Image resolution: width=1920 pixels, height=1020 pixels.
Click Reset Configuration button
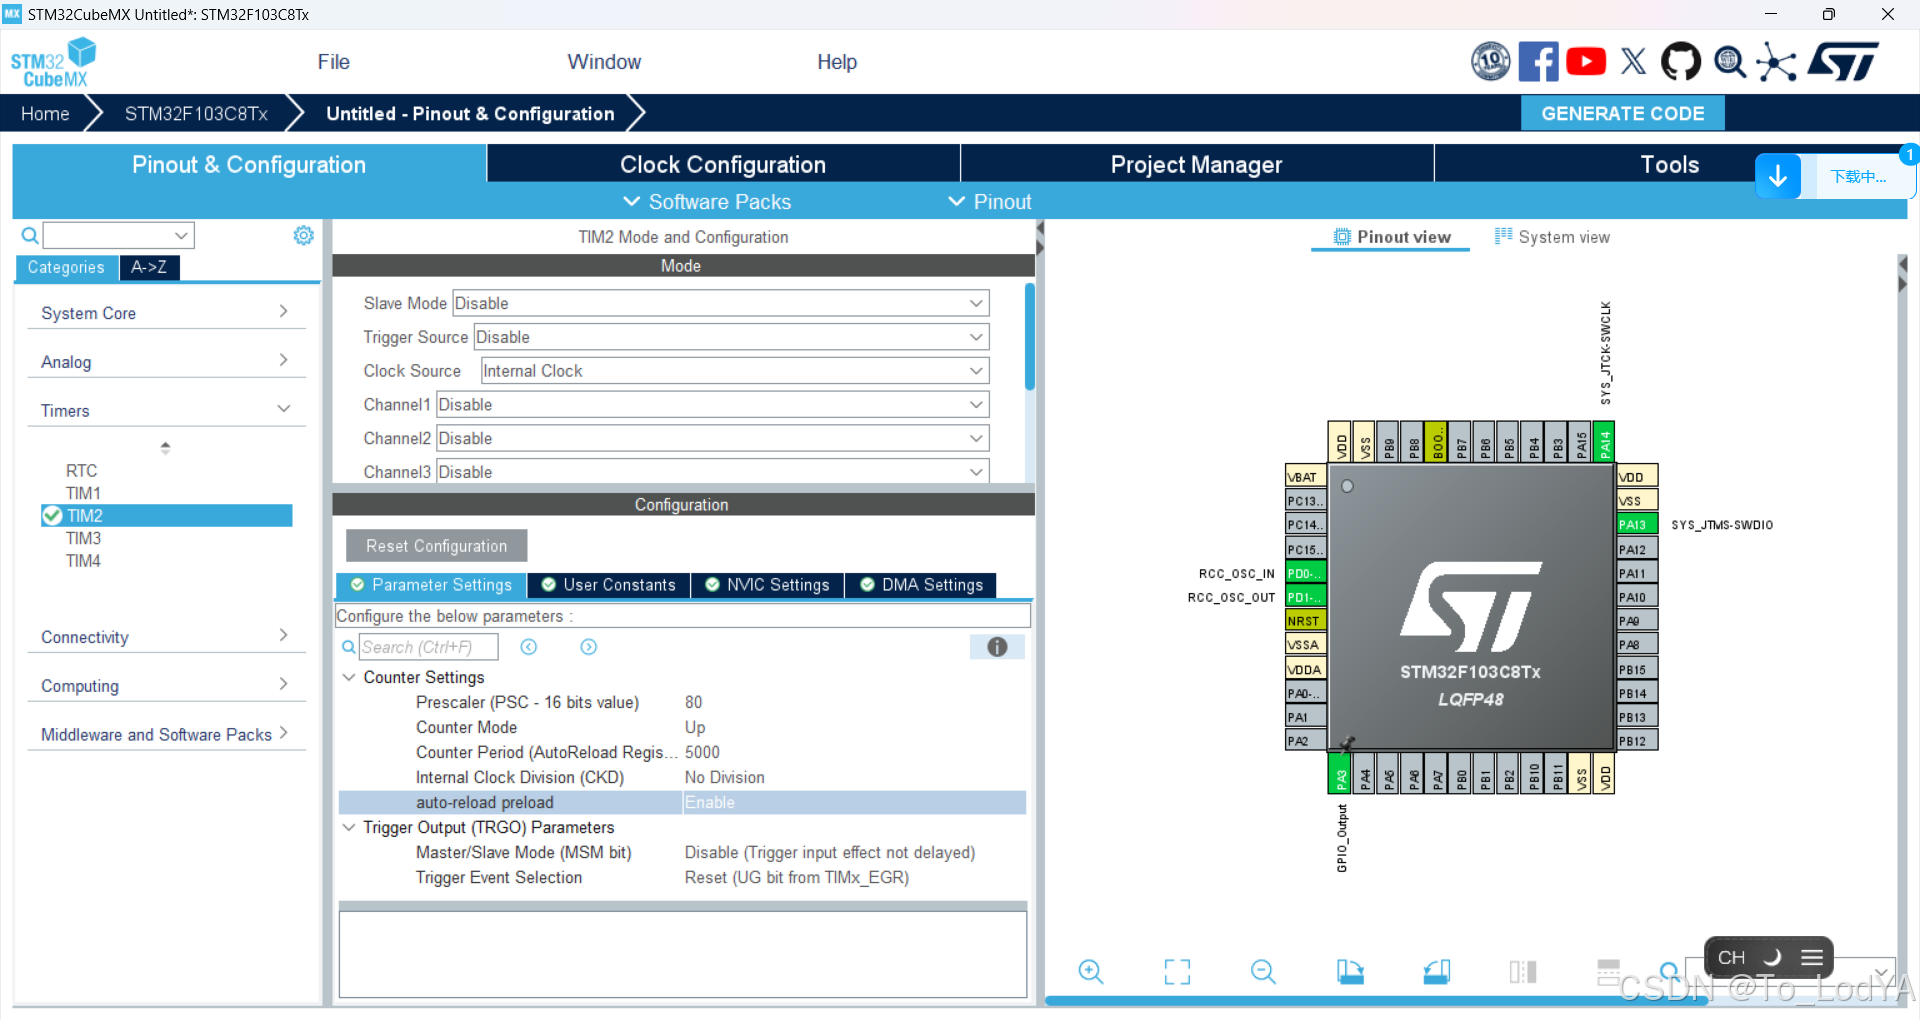[436, 546]
